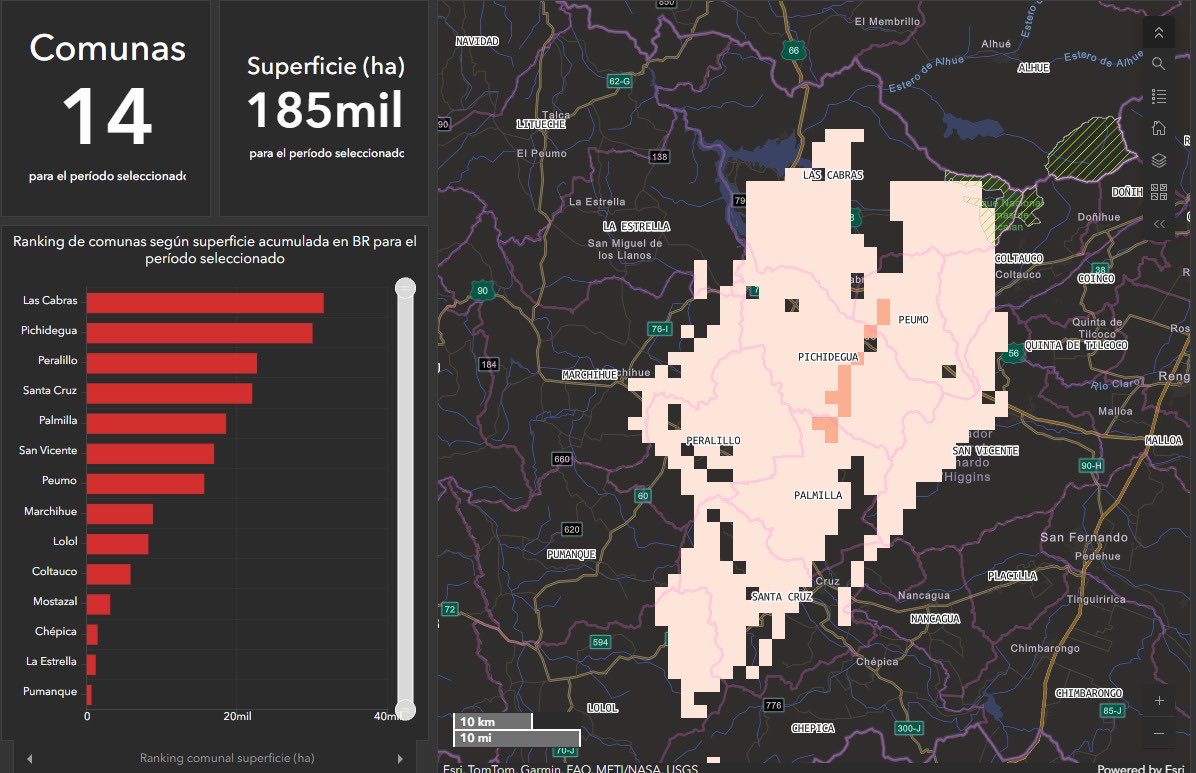
Task: Select the Santa Cruz ranking bar
Action: click(x=169, y=393)
